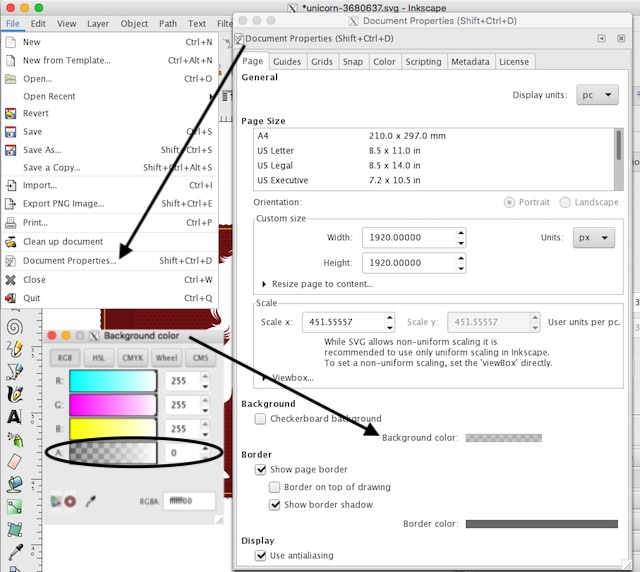This screenshot has height=572, width=640.
Task: Uncheck Show border shadow
Action: pyautogui.click(x=274, y=505)
